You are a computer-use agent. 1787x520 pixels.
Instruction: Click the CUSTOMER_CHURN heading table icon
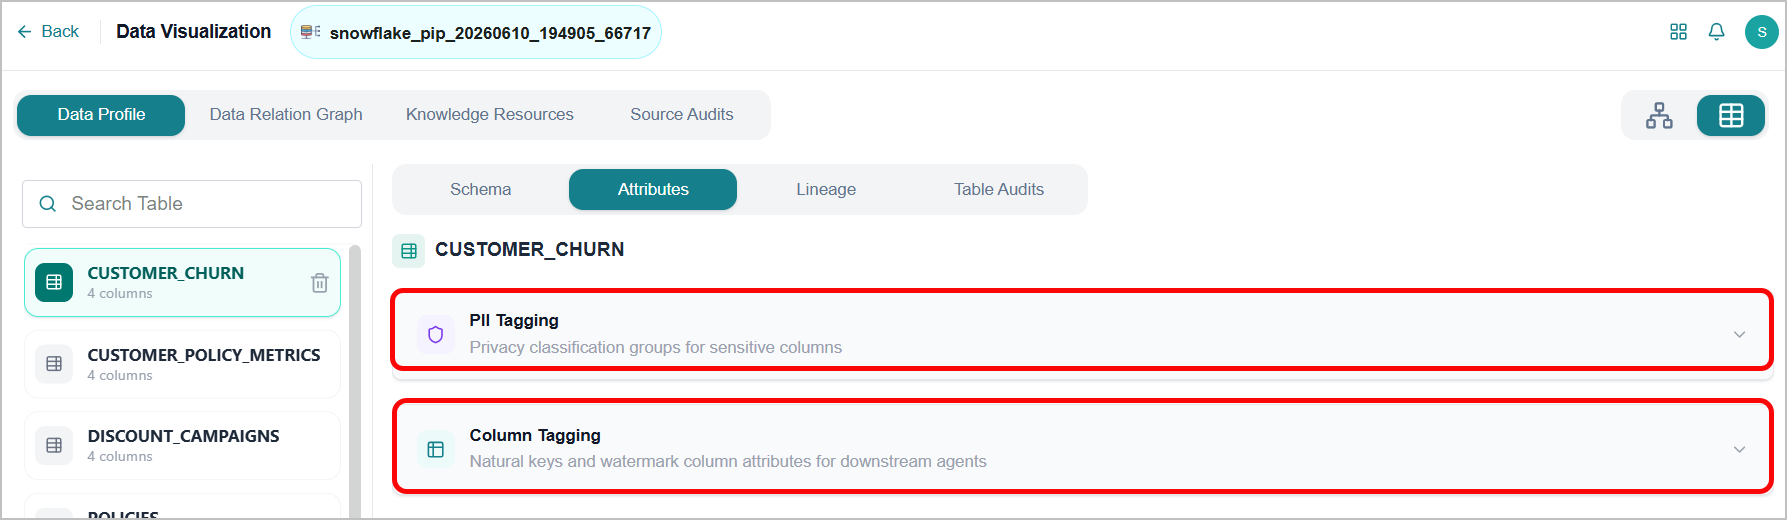(x=409, y=250)
